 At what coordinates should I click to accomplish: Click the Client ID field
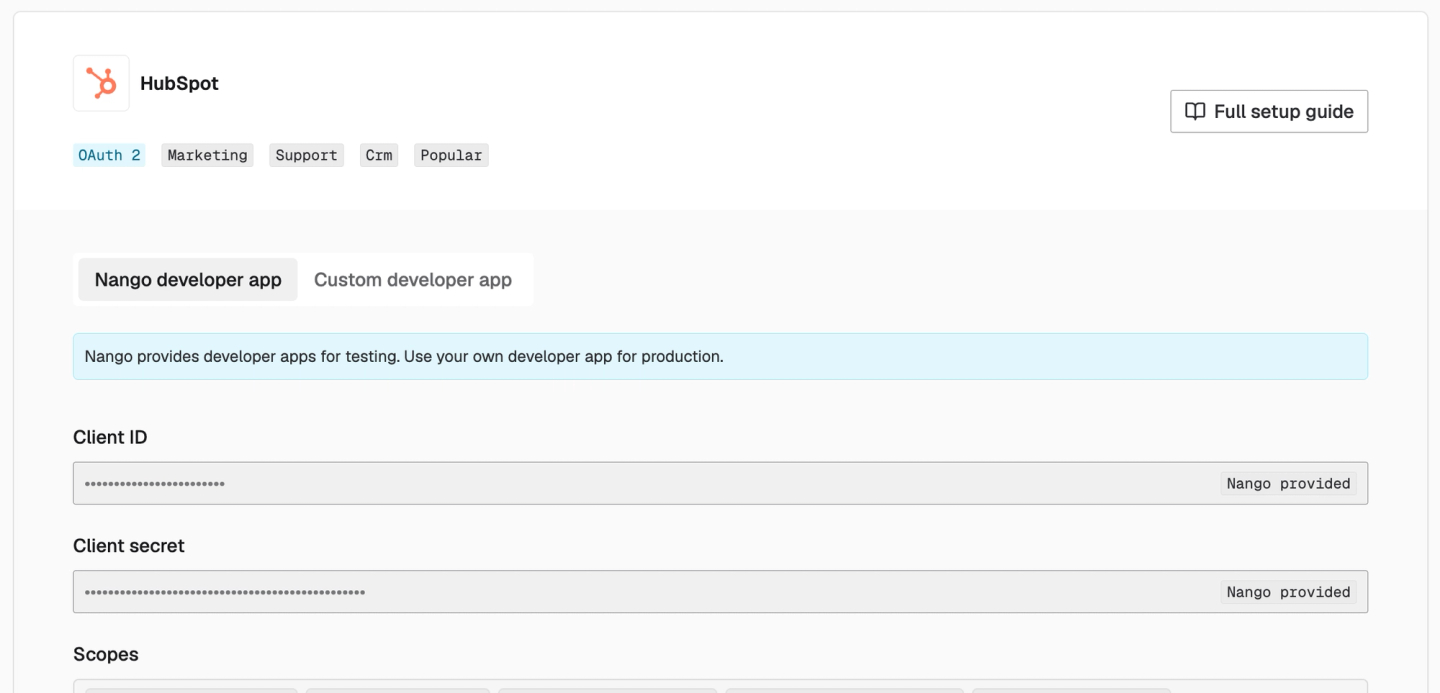(x=720, y=483)
